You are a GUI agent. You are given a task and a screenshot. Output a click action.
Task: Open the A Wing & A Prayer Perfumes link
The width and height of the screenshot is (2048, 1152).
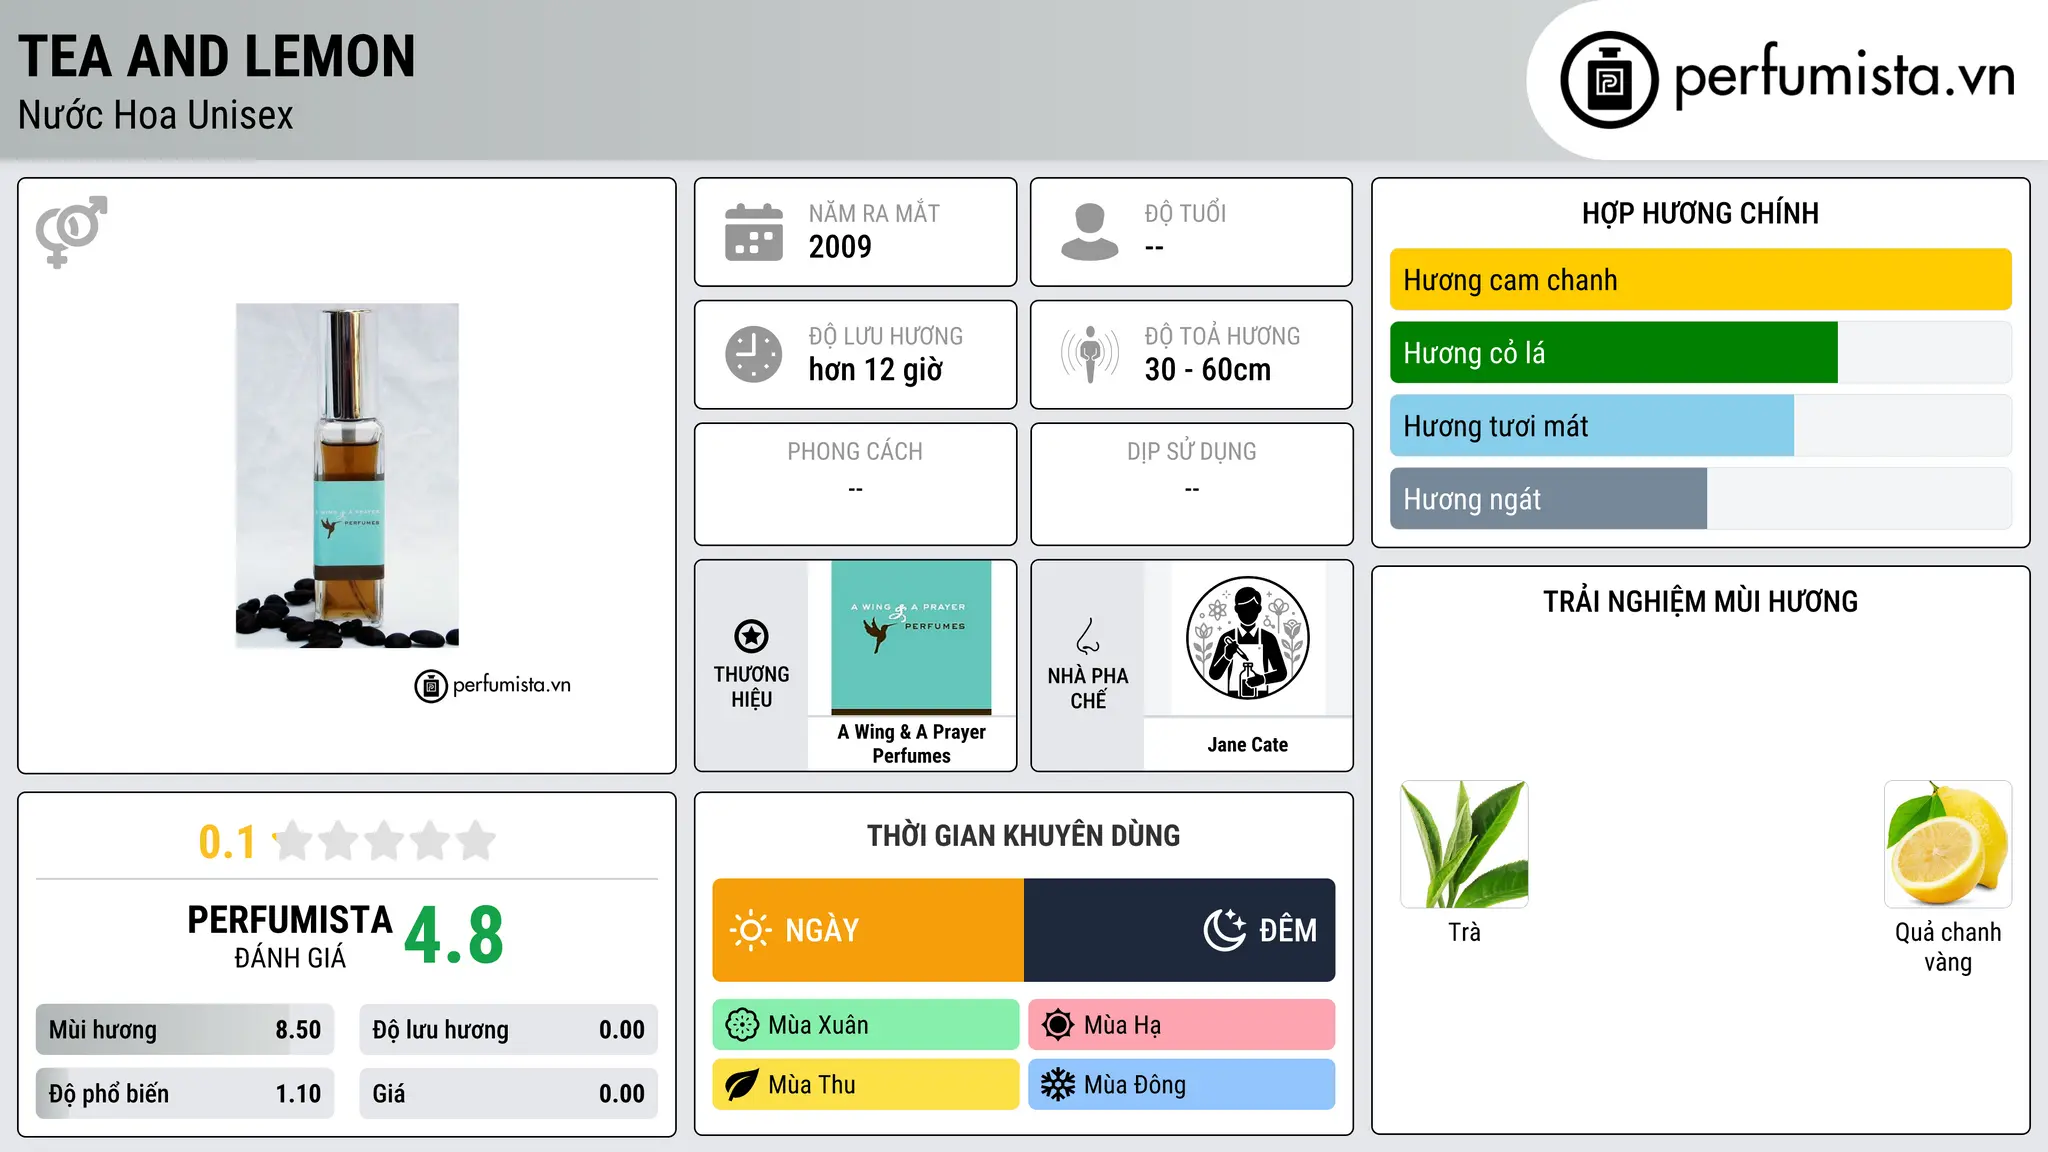(911, 744)
